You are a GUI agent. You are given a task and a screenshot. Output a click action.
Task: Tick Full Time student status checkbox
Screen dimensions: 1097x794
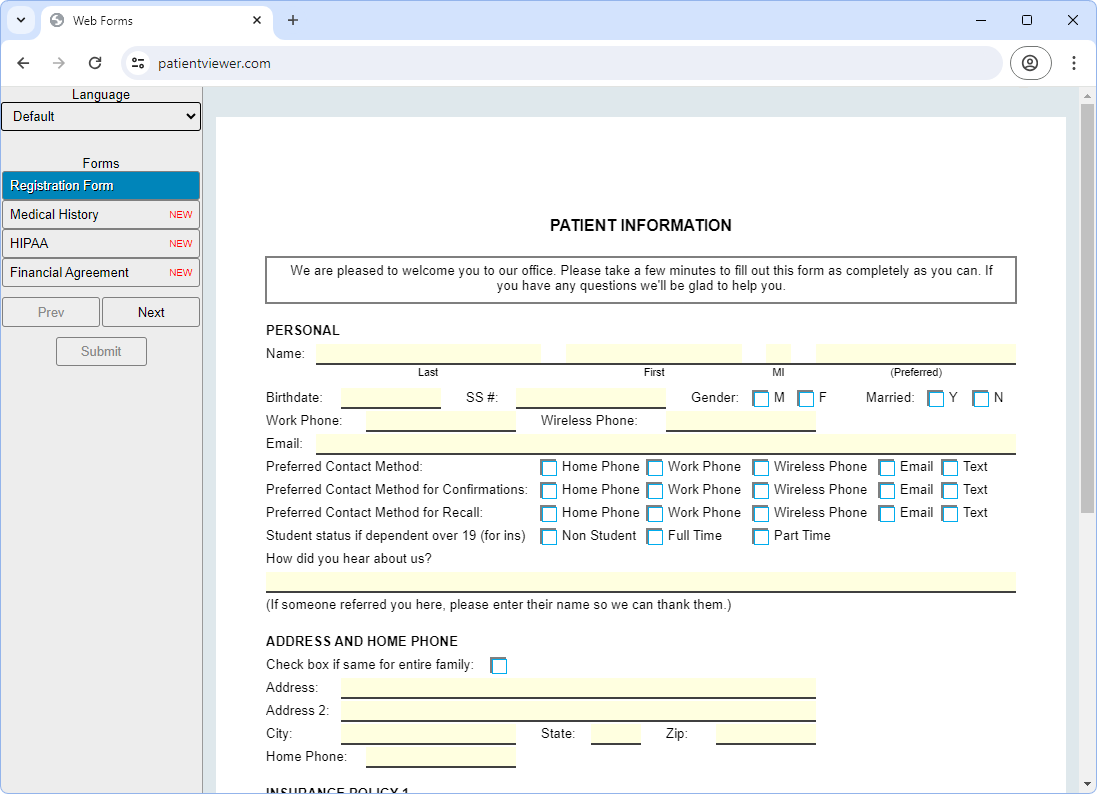pyautogui.click(x=655, y=537)
